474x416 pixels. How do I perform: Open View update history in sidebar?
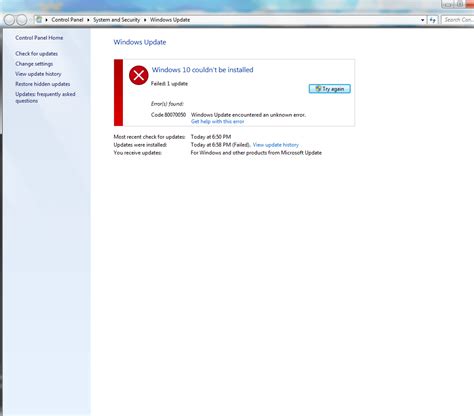point(38,74)
